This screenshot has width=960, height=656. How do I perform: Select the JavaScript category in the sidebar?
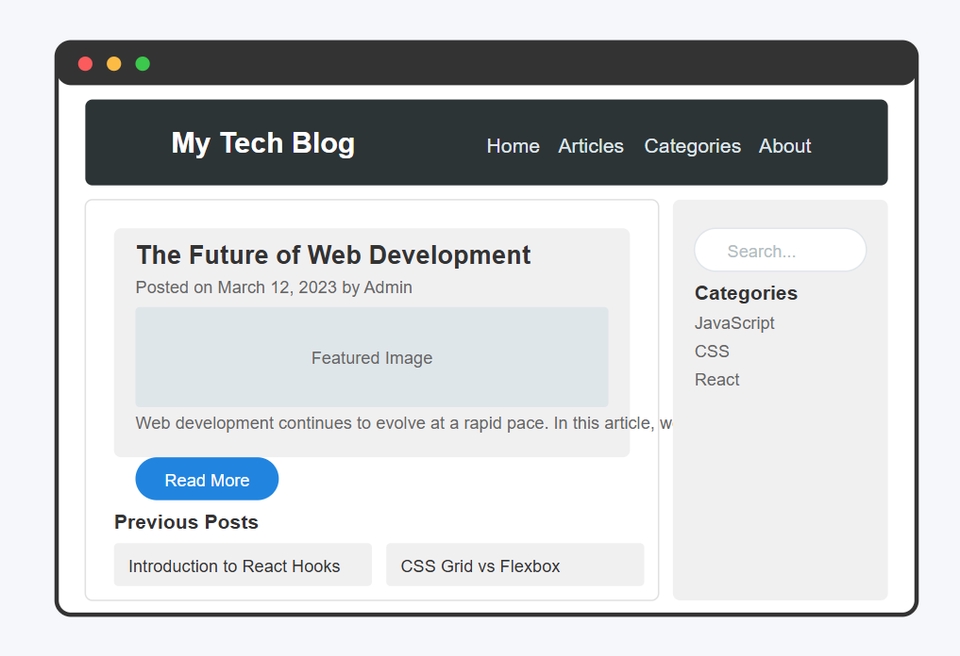point(734,323)
